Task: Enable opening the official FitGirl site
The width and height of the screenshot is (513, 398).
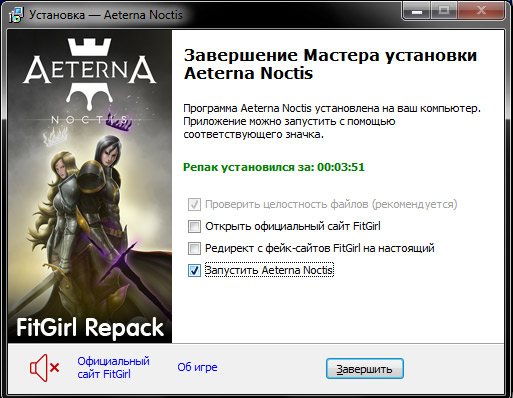Action: coord(194,226)
